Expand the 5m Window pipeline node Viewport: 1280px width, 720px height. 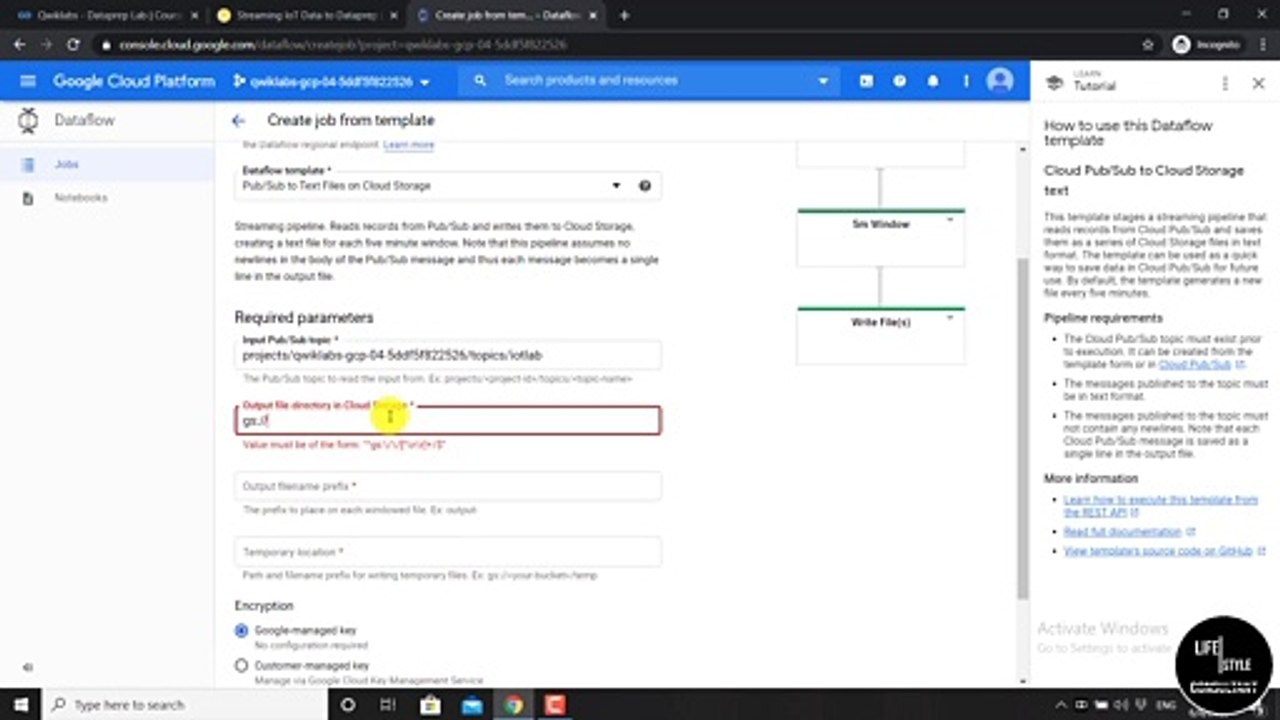(950, 219)
